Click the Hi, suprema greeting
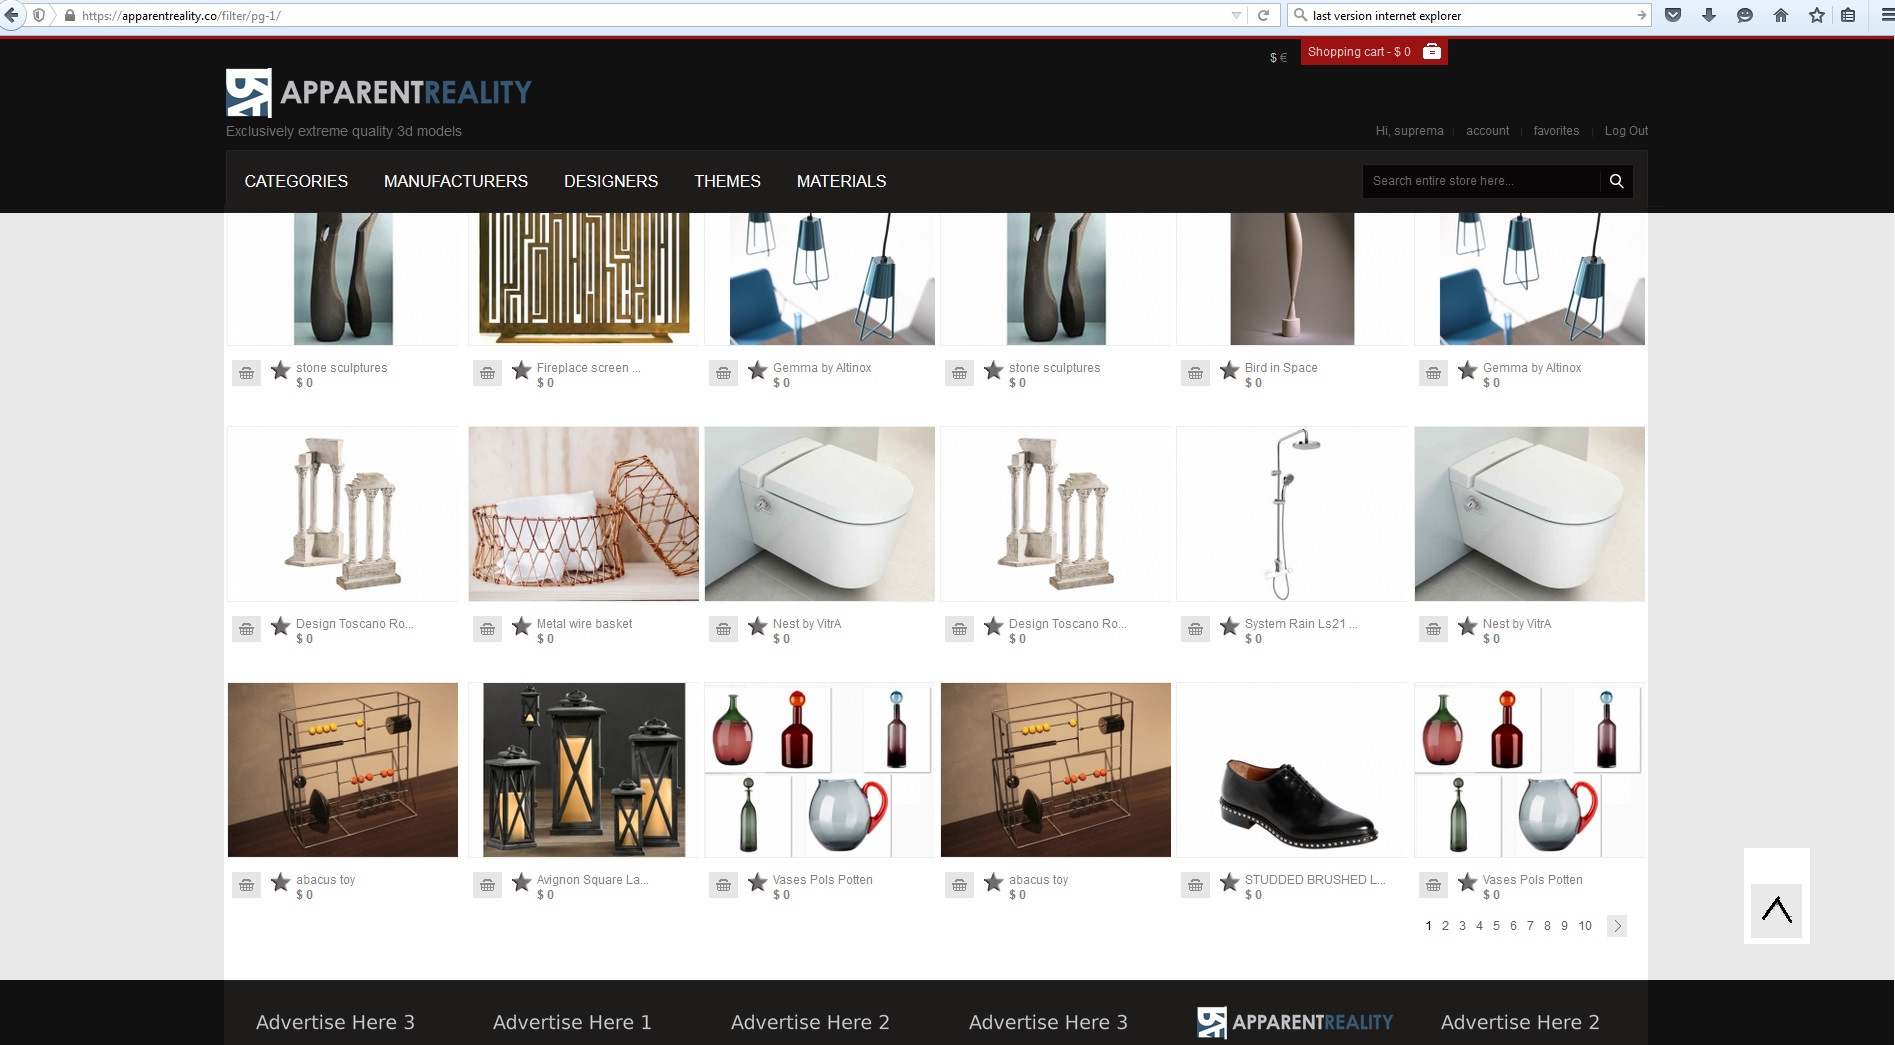The image size is (1895, 1045). (x=1409, y=131)
